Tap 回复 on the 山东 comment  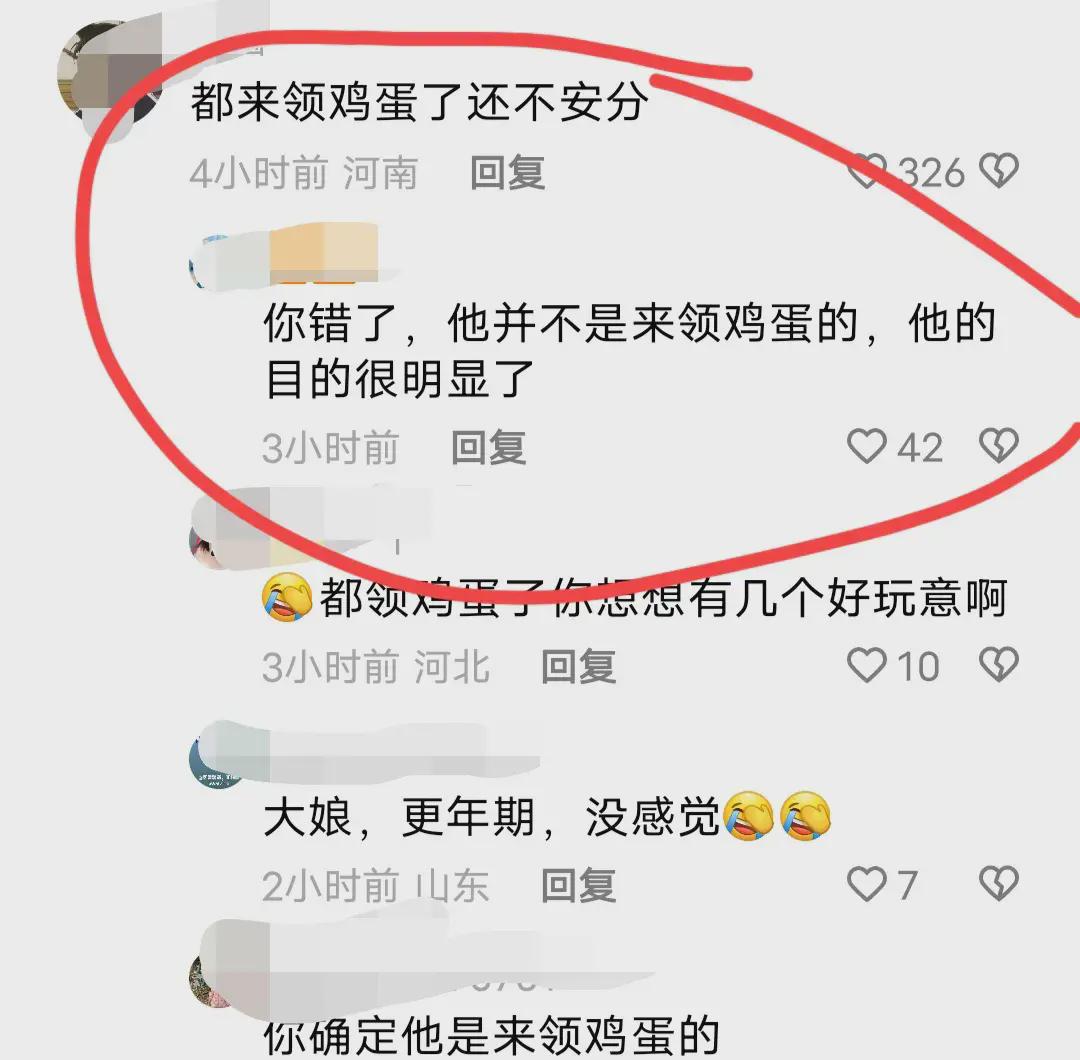pyautogui.click(x=579, y=886)
